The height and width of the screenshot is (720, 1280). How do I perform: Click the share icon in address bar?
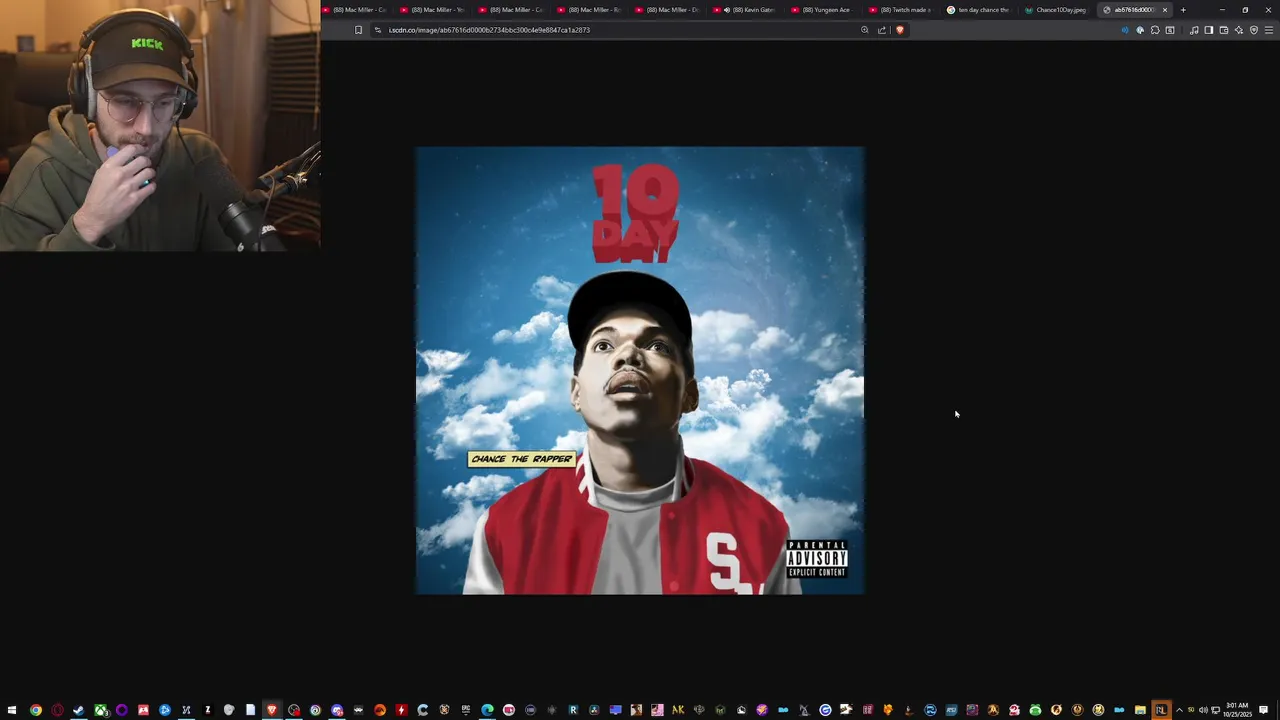coord(882,30)
